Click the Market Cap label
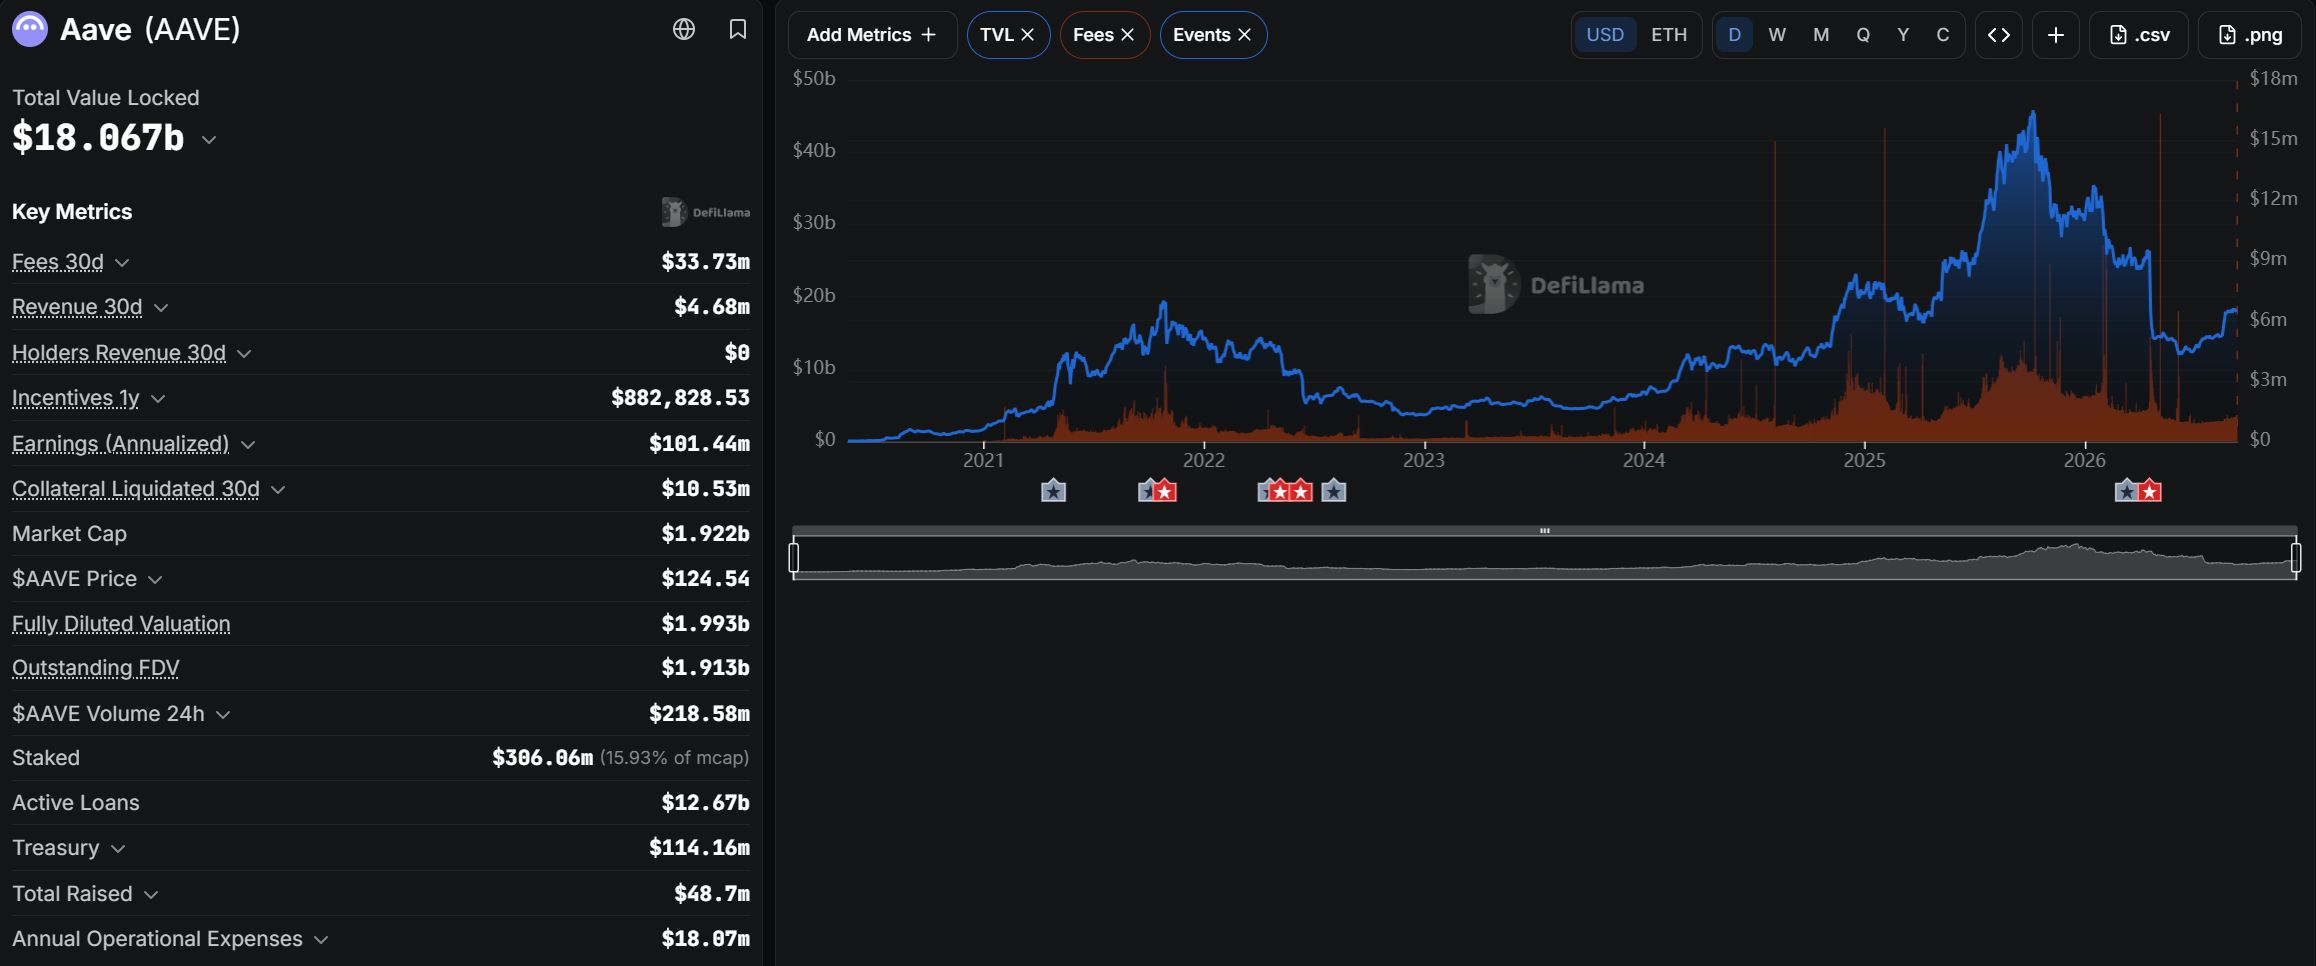Image resolution: width=2316 pixels, height=966 pixels. point(69,534)
